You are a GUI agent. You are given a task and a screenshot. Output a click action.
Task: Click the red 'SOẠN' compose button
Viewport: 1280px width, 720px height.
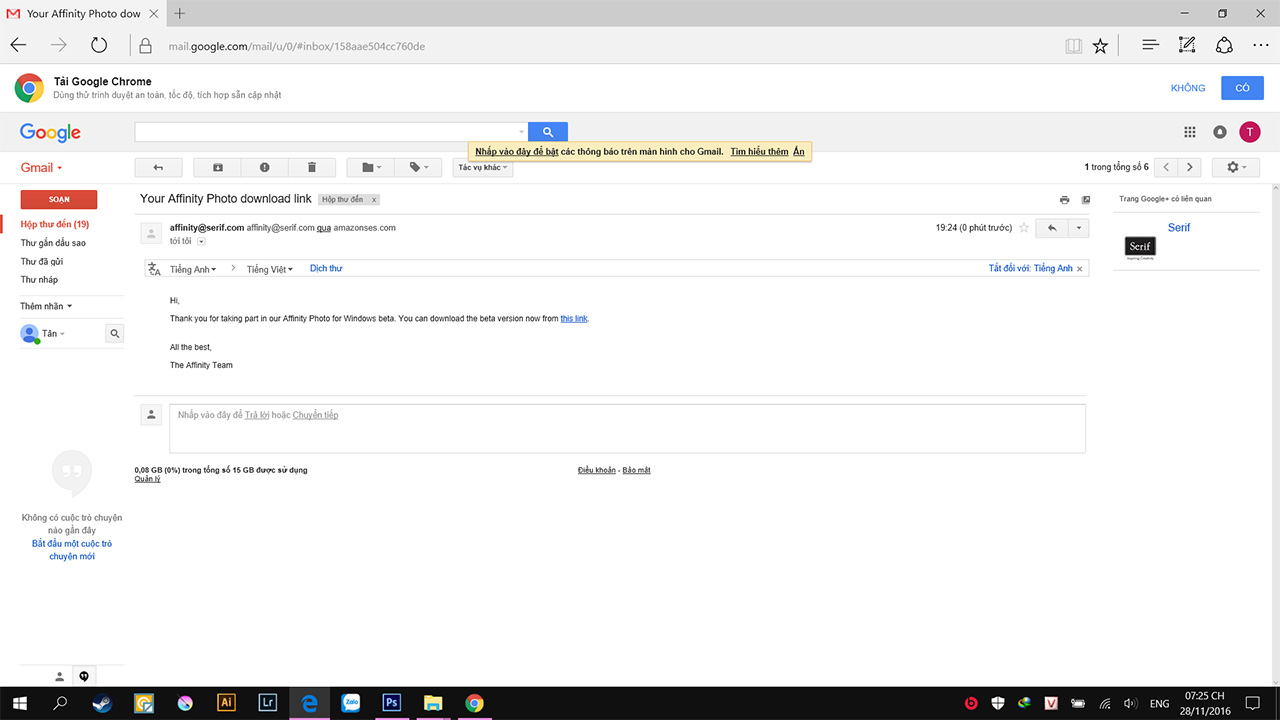click(59, 200)
